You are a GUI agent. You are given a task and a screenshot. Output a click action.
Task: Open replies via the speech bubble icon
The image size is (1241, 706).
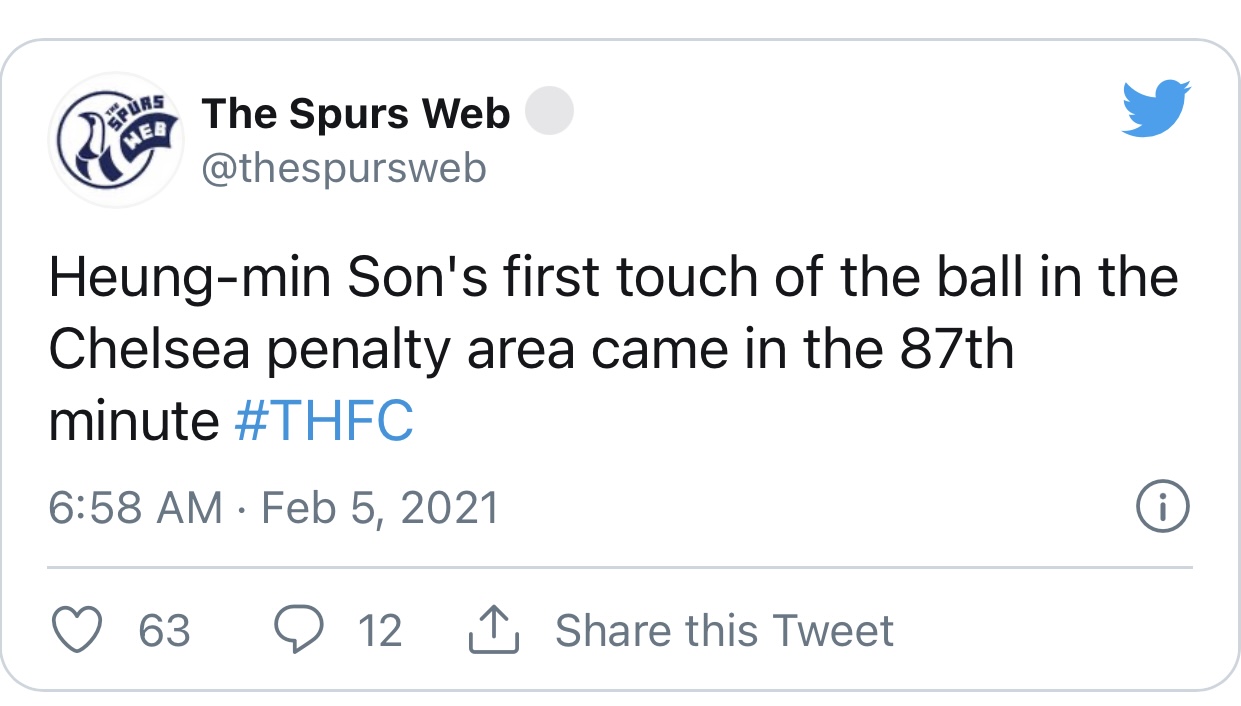pyautogui.click(x=296, y=630)
